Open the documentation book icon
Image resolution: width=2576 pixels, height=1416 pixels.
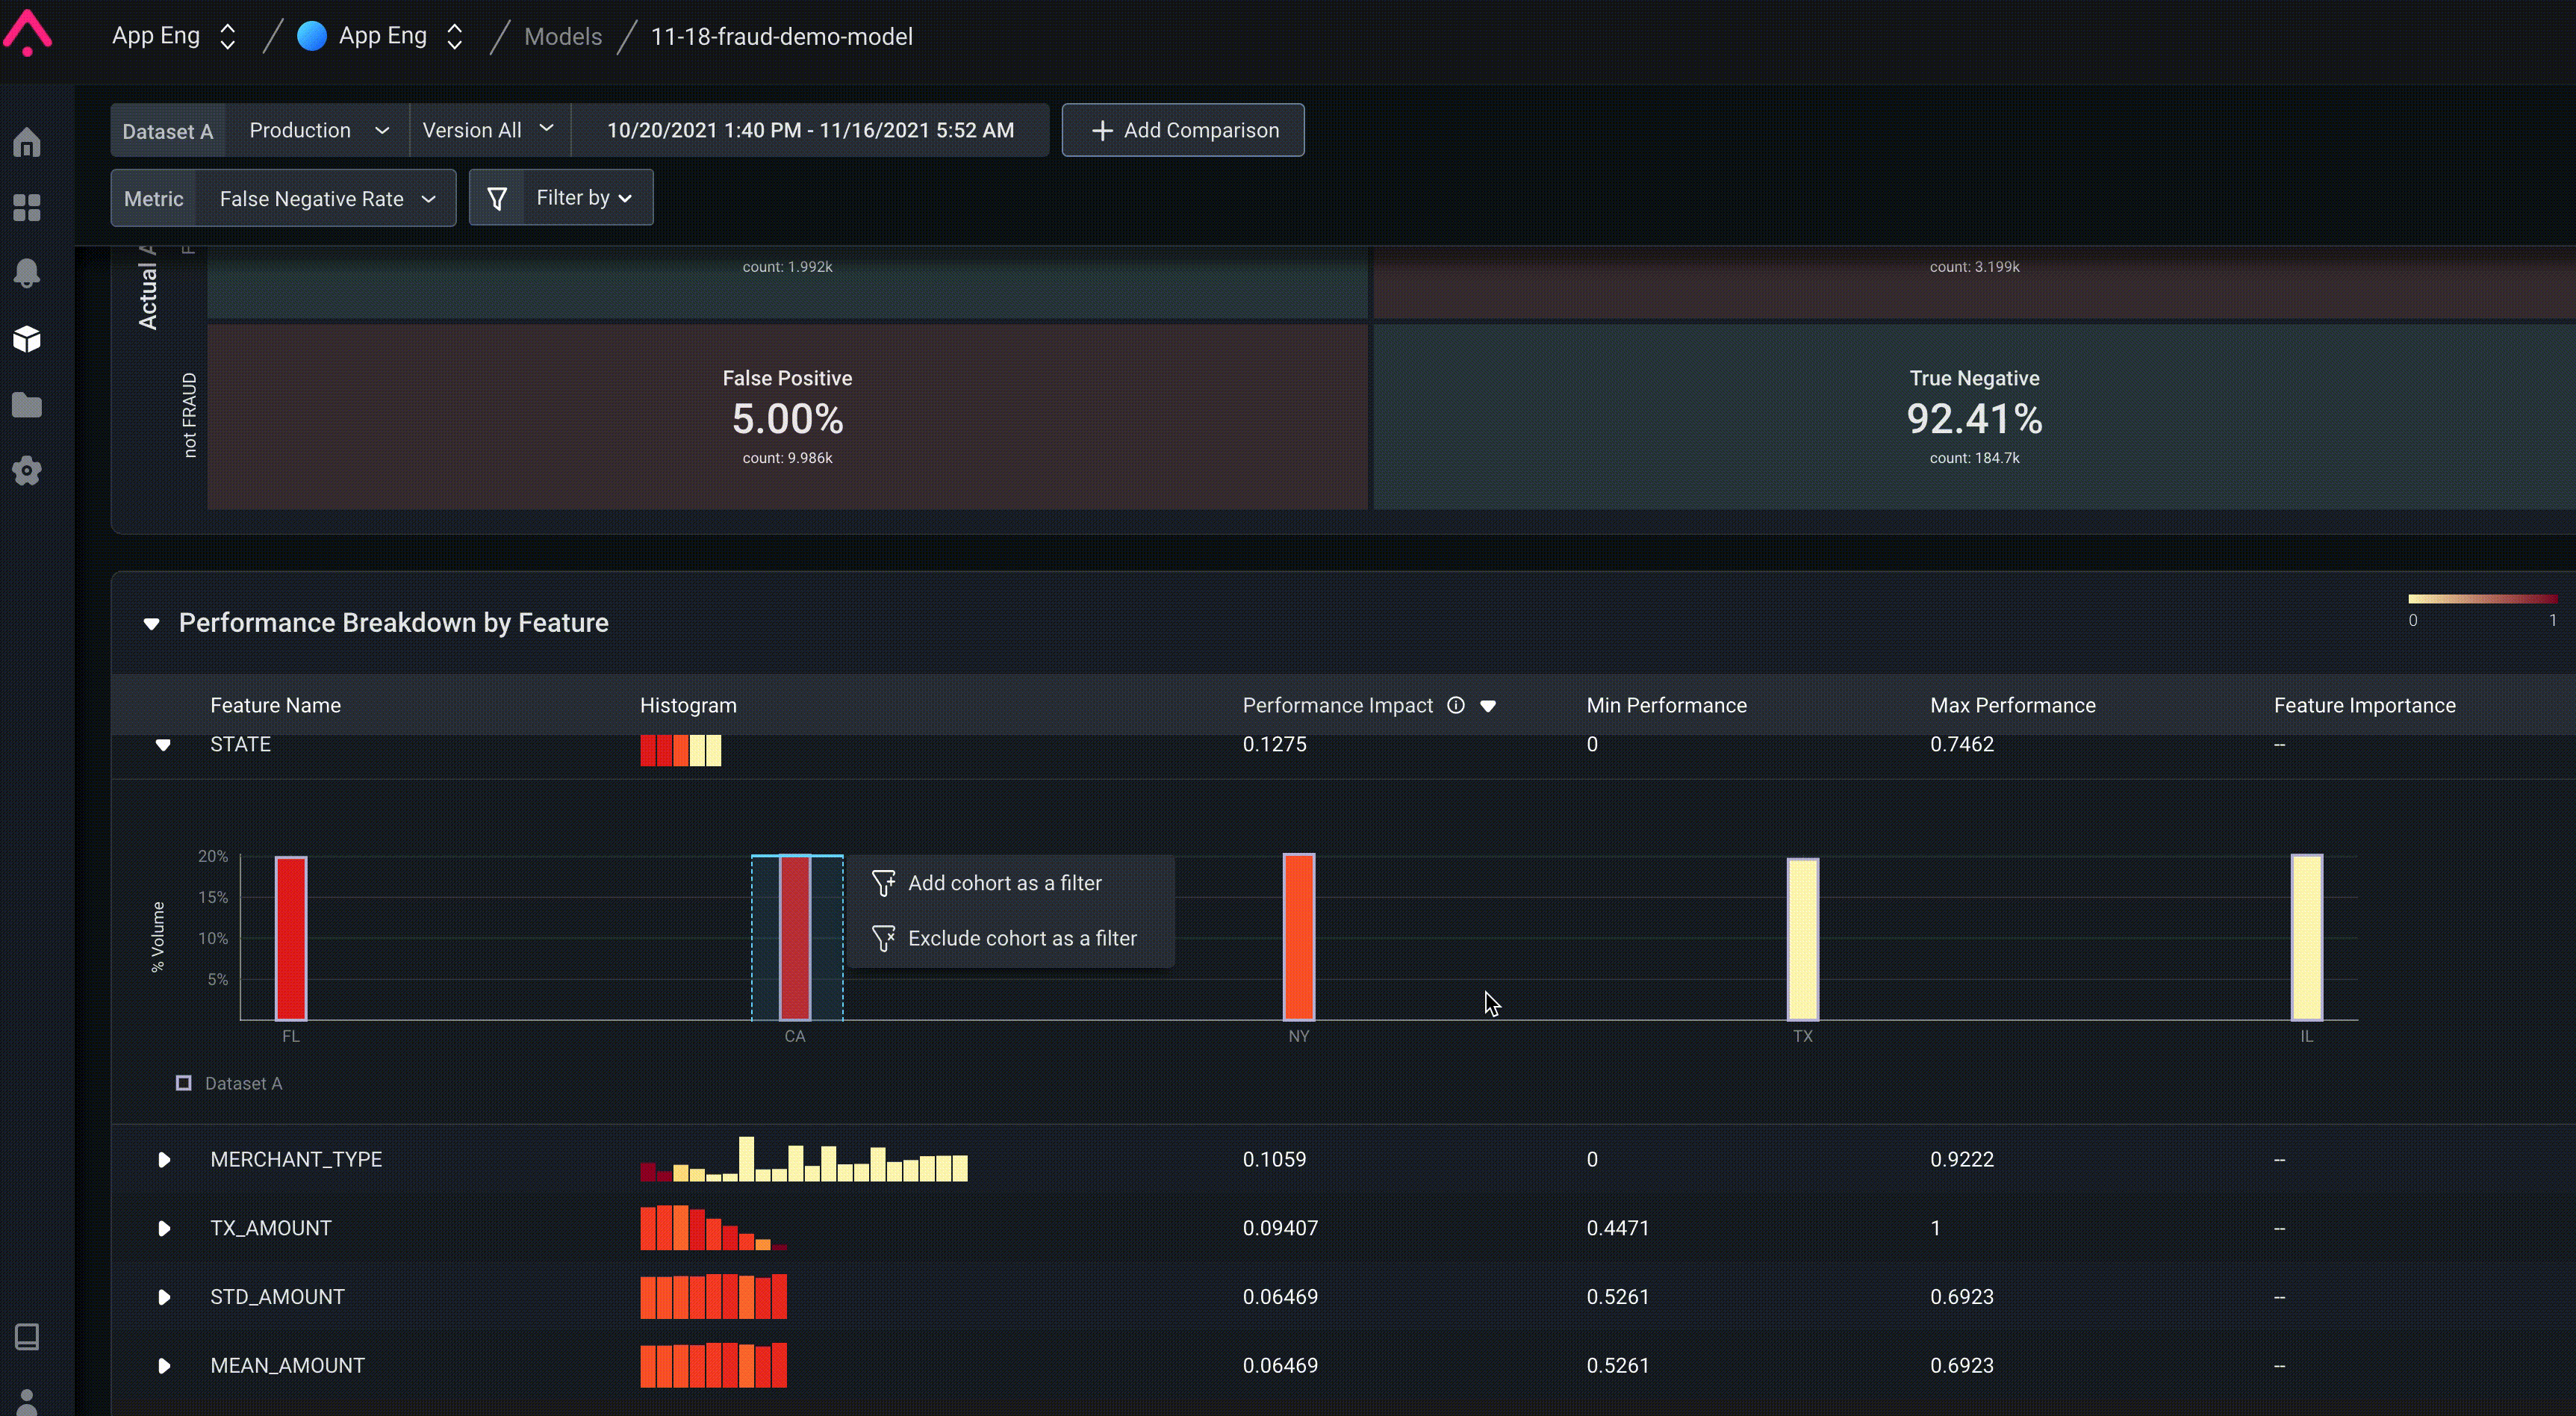tap(27, 1336)
